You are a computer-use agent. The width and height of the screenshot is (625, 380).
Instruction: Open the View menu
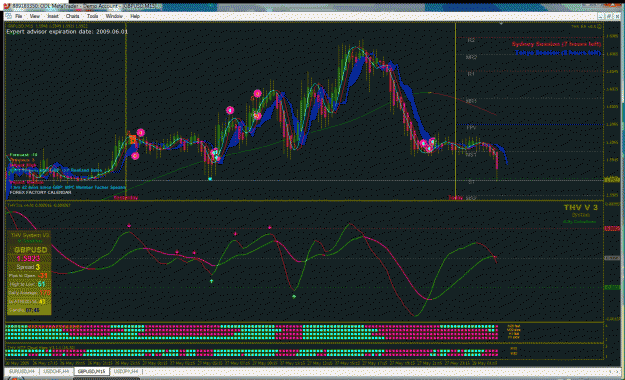[35, 16]
